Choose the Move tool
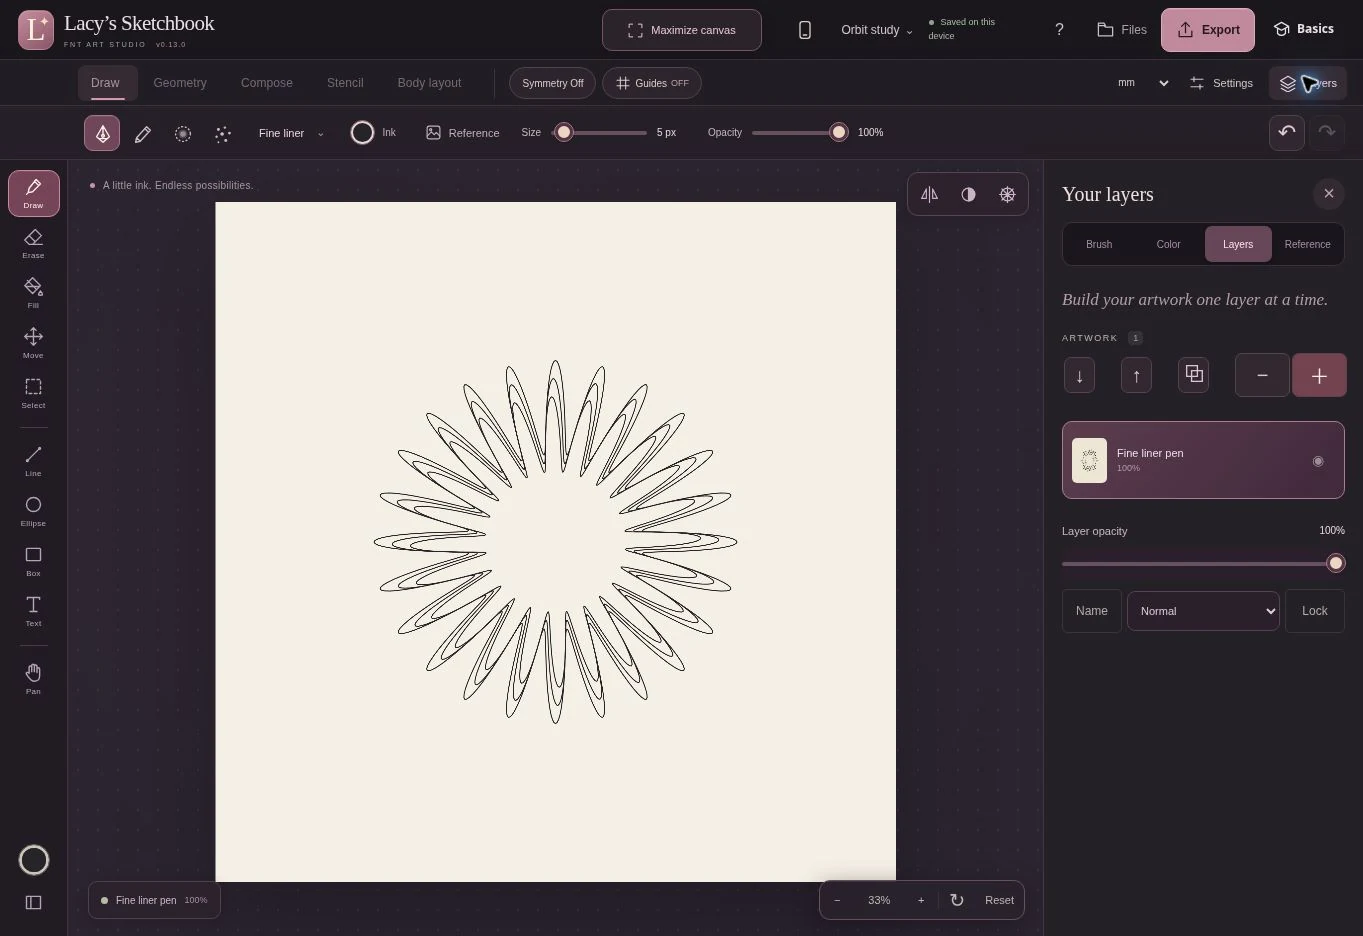The height and width of the screenshot is (936, 1363). coord(33,343)
